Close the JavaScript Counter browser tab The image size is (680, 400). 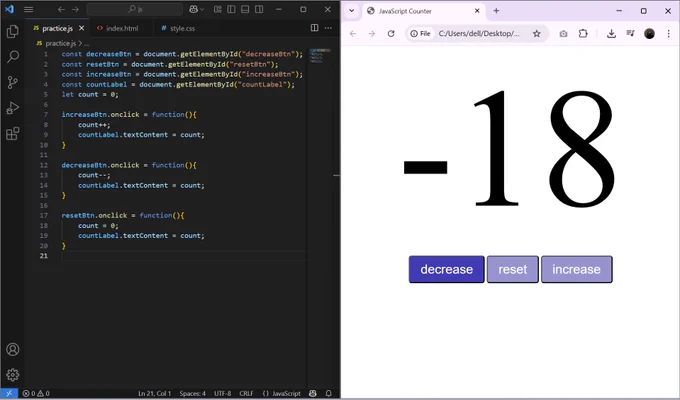click(x=477, y=11)
